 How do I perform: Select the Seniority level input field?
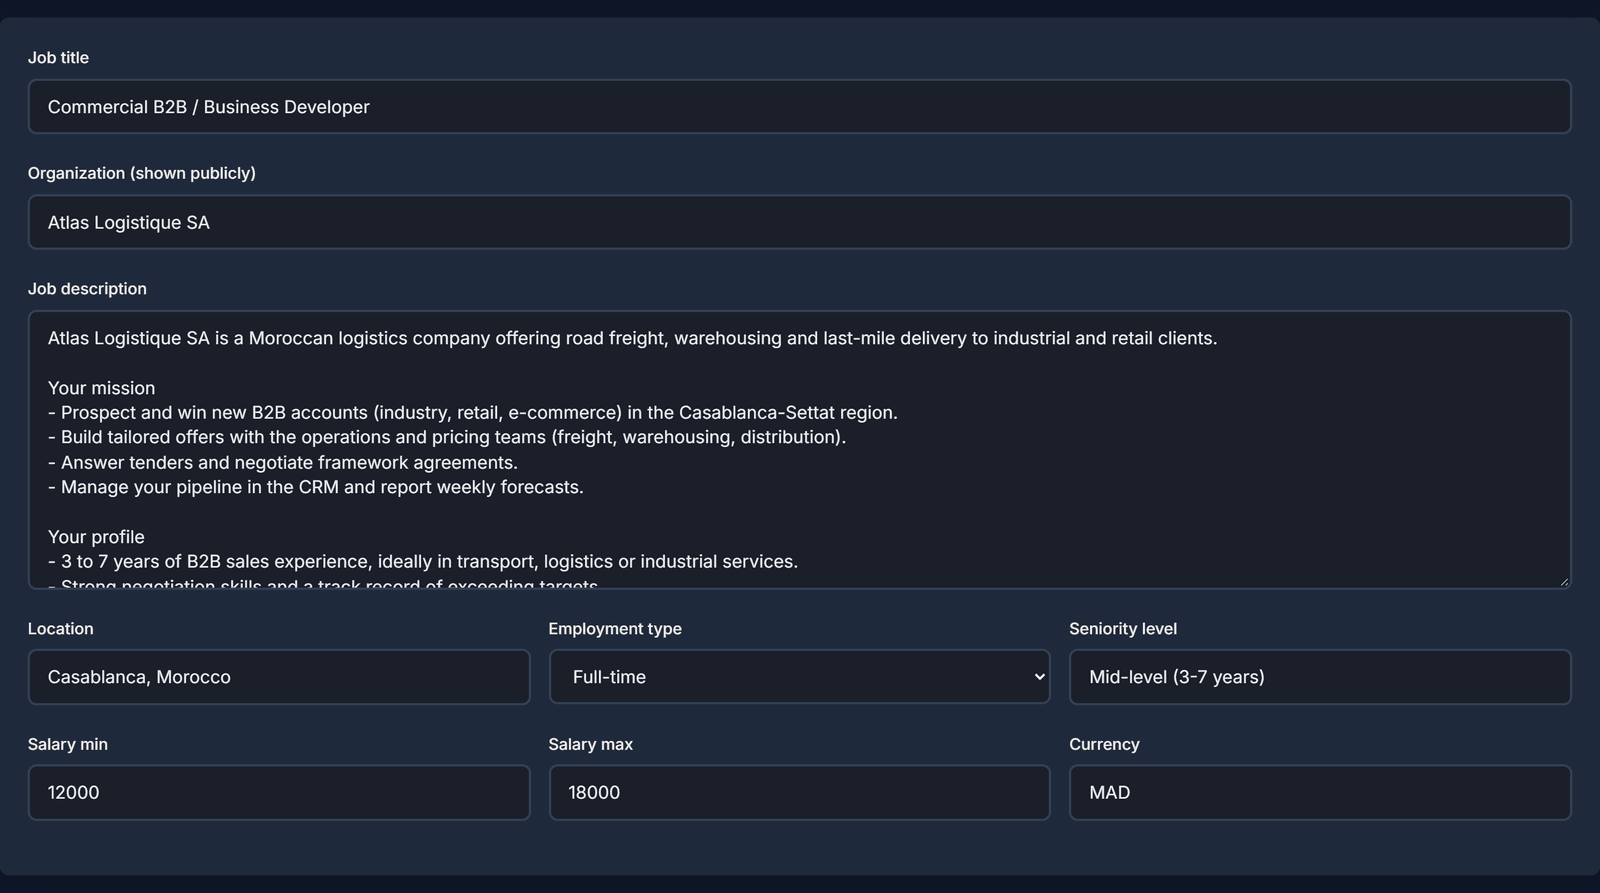[1320, 677]
